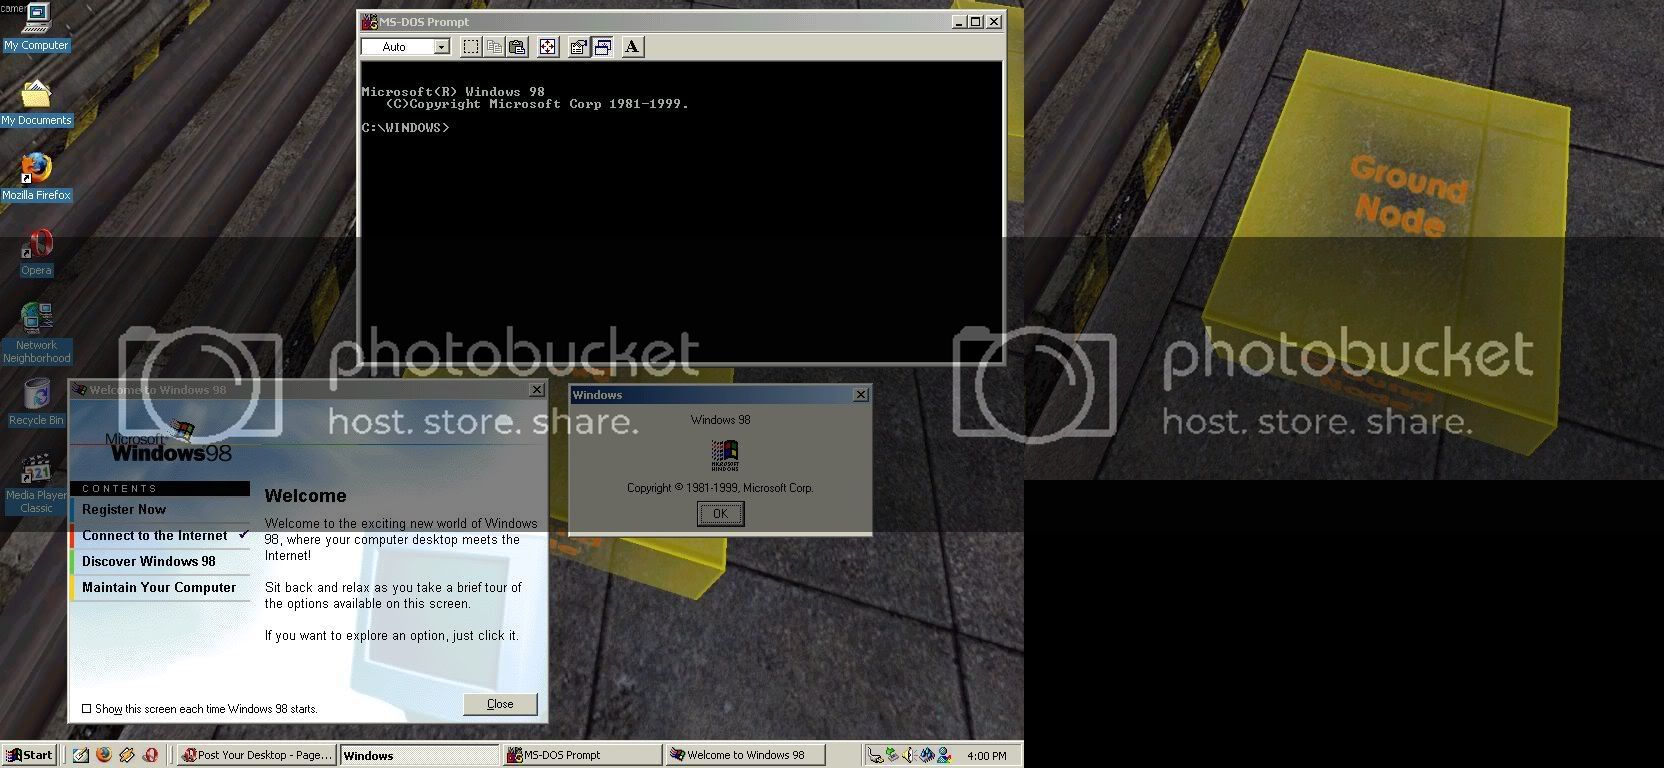
Task: Open the Opera desktop icon
Action: 36,245
